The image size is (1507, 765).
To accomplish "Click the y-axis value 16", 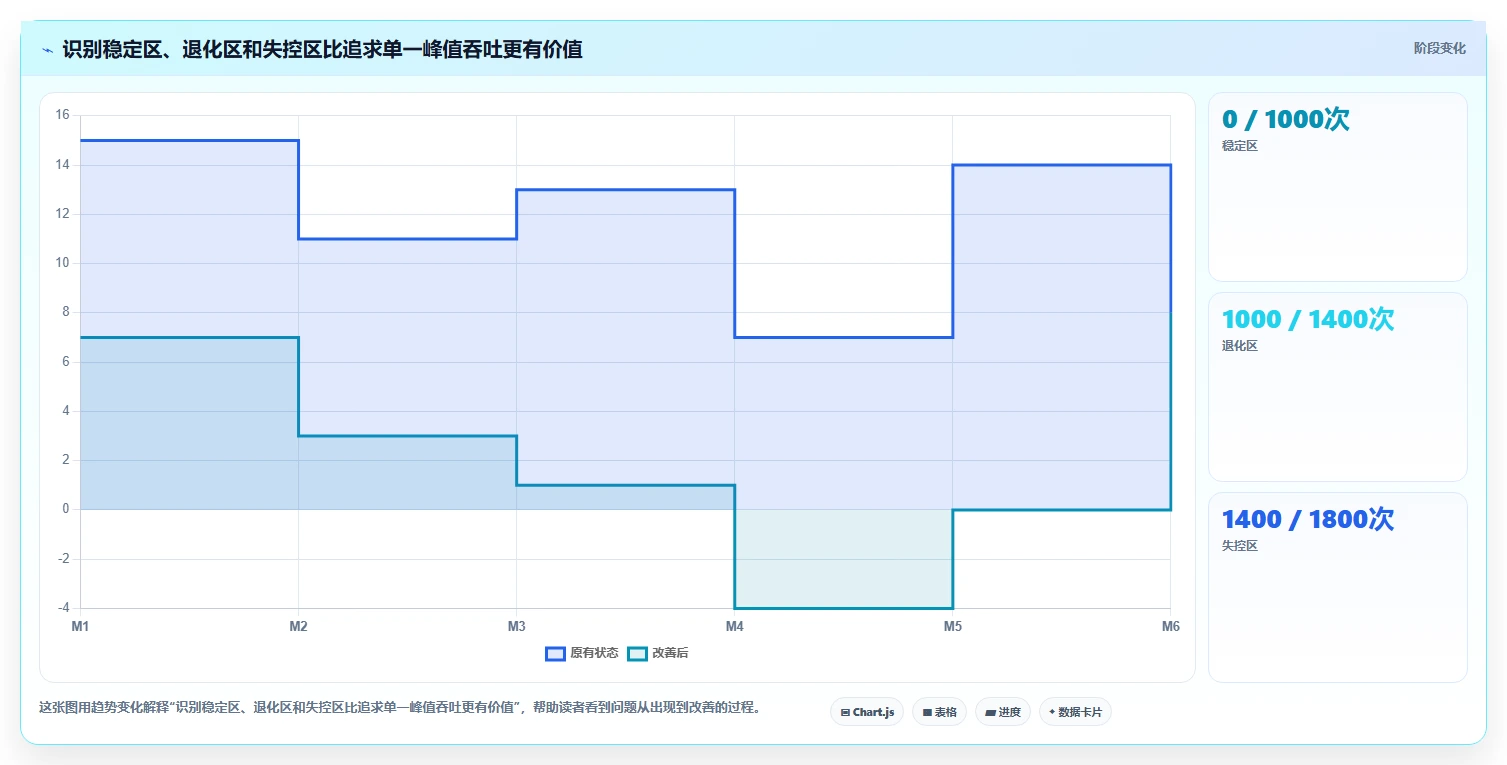I will point(62,115).
